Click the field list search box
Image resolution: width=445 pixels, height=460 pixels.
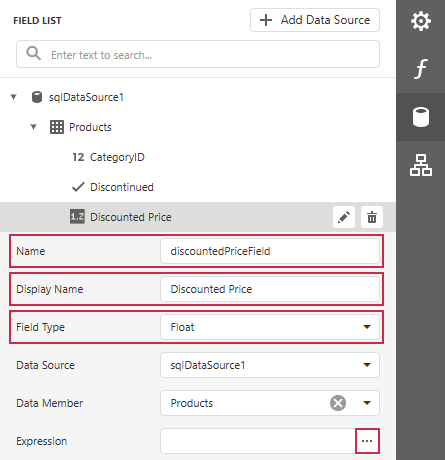(x=198, y=54)
